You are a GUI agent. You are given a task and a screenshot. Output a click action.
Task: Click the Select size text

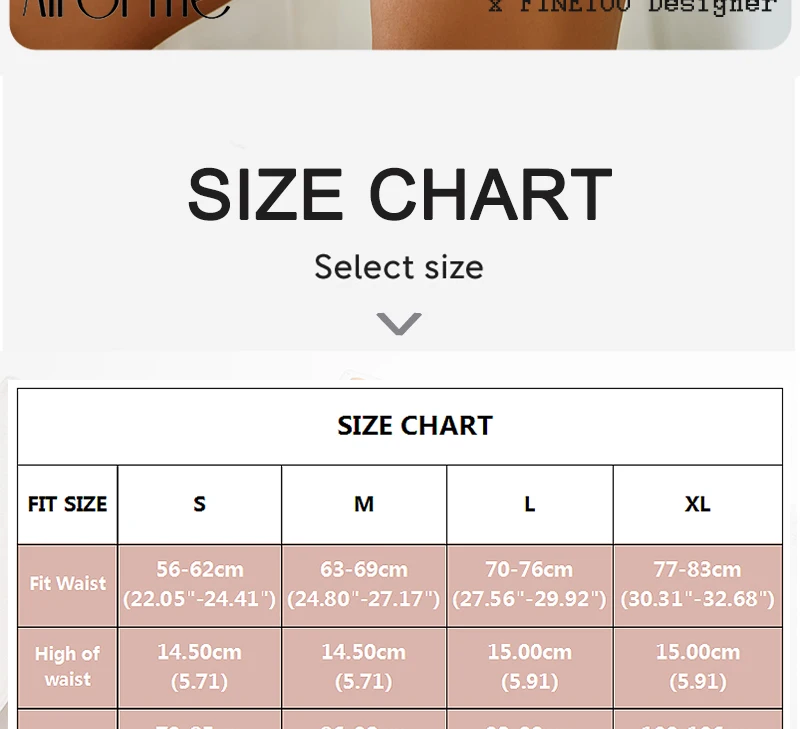pos(399,267)
